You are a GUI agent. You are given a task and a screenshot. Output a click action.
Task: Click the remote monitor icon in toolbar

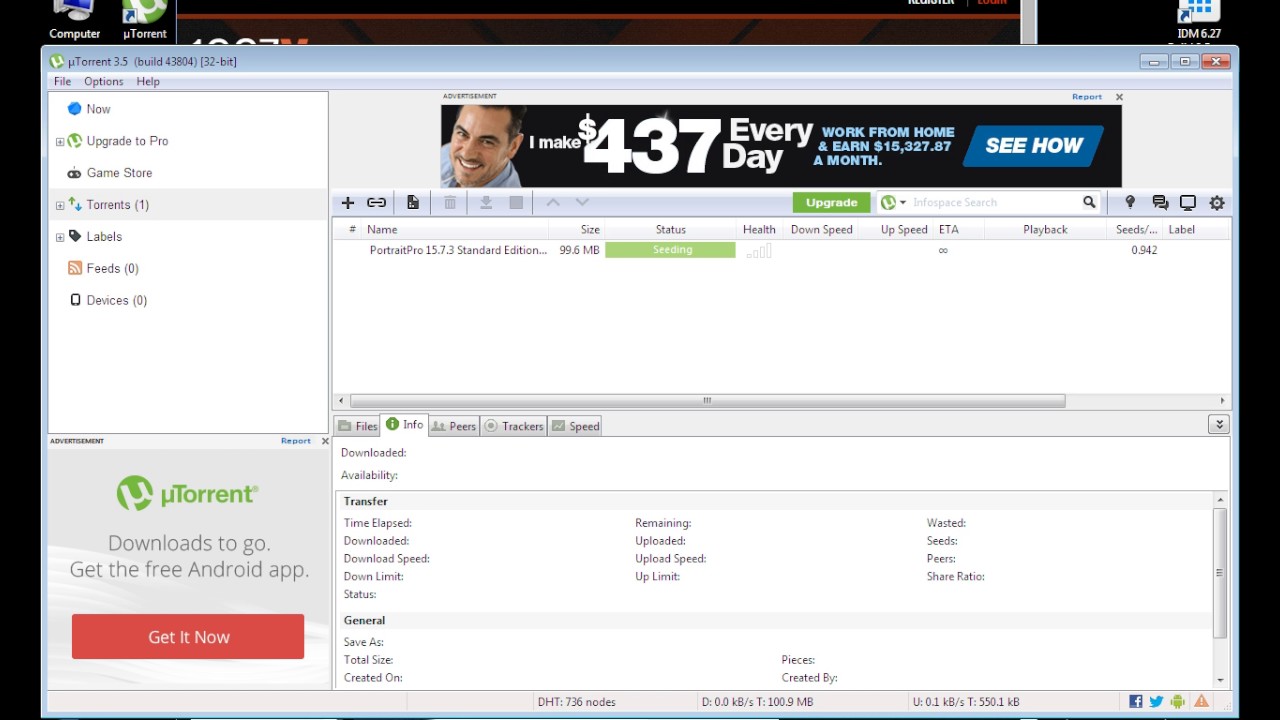(1188, 203)
